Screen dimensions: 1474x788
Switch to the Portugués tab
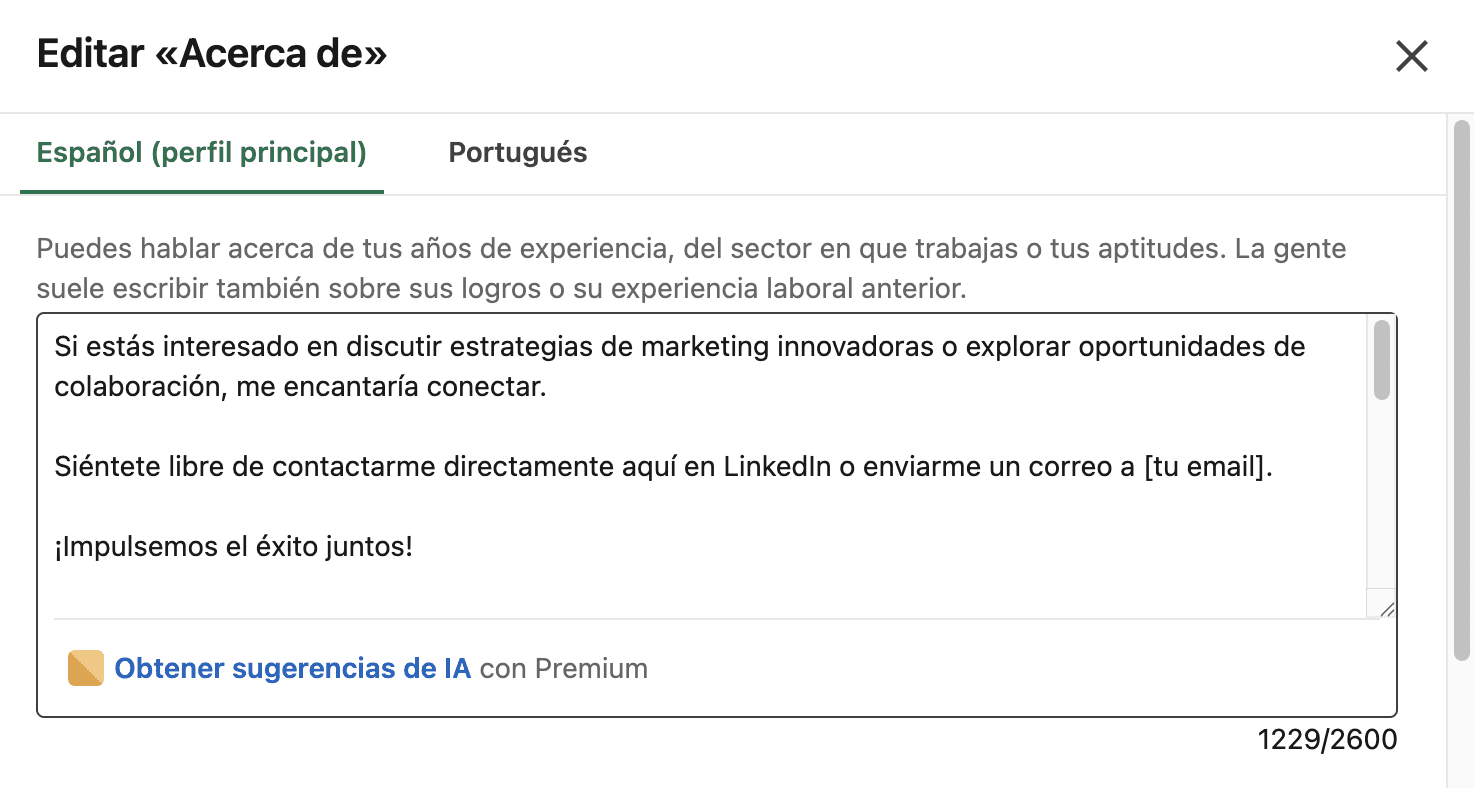(517, 153)
